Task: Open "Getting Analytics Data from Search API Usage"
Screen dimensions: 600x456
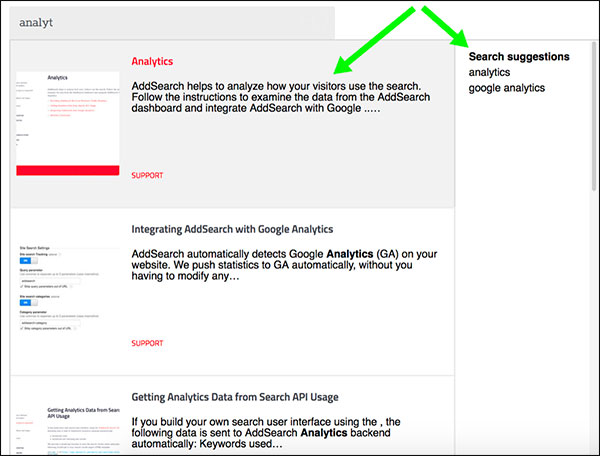Action: pos(235,397)
